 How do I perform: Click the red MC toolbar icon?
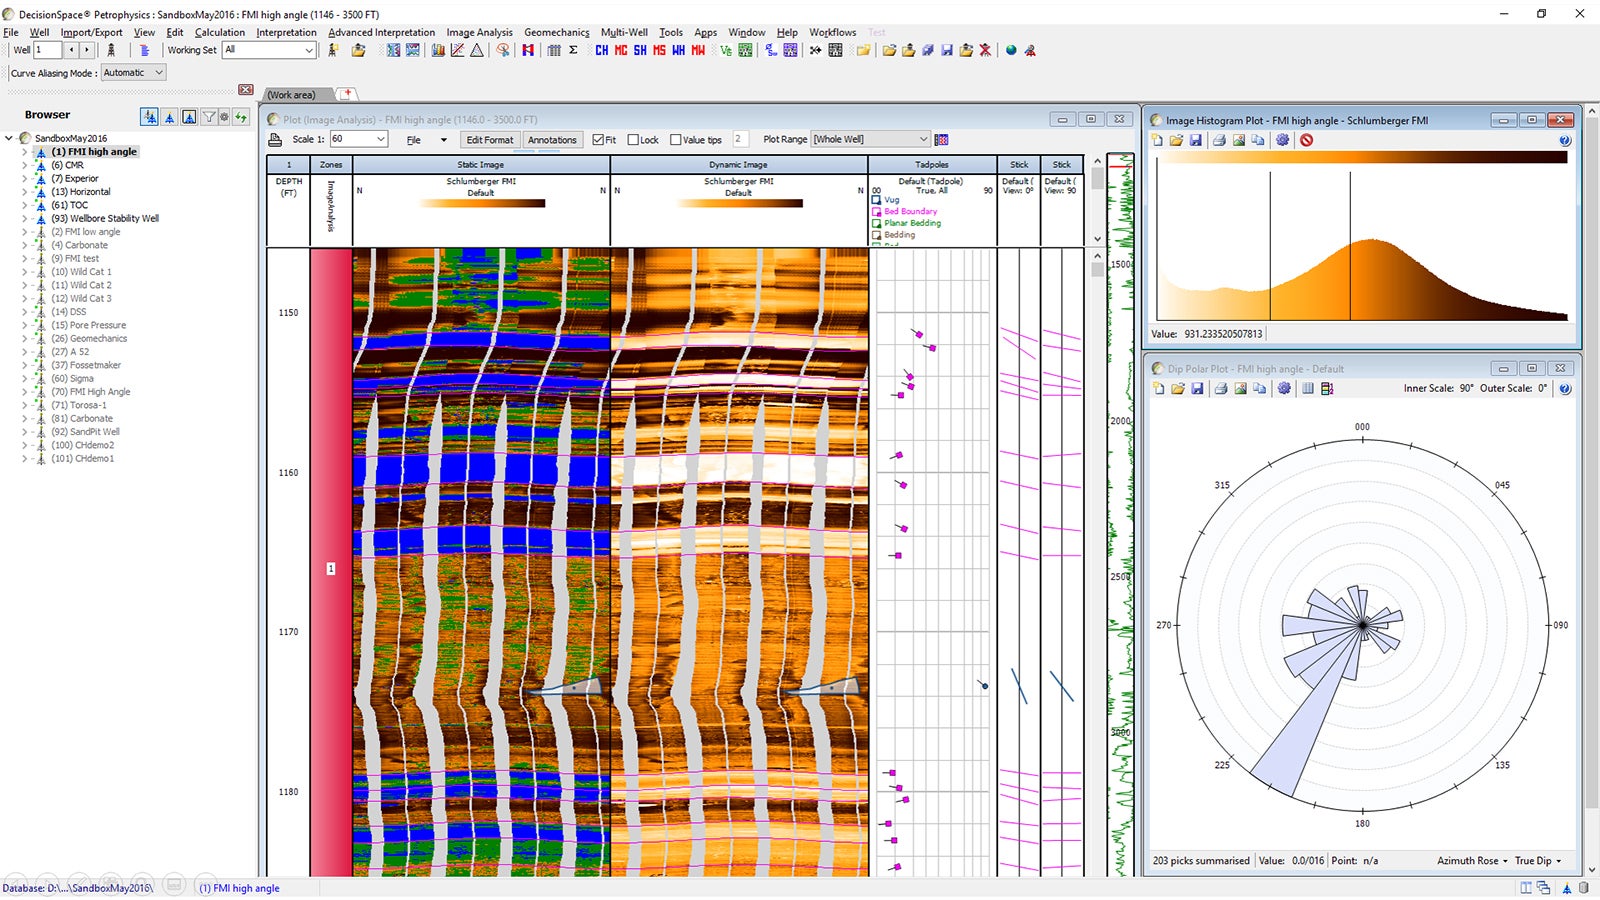621,50
